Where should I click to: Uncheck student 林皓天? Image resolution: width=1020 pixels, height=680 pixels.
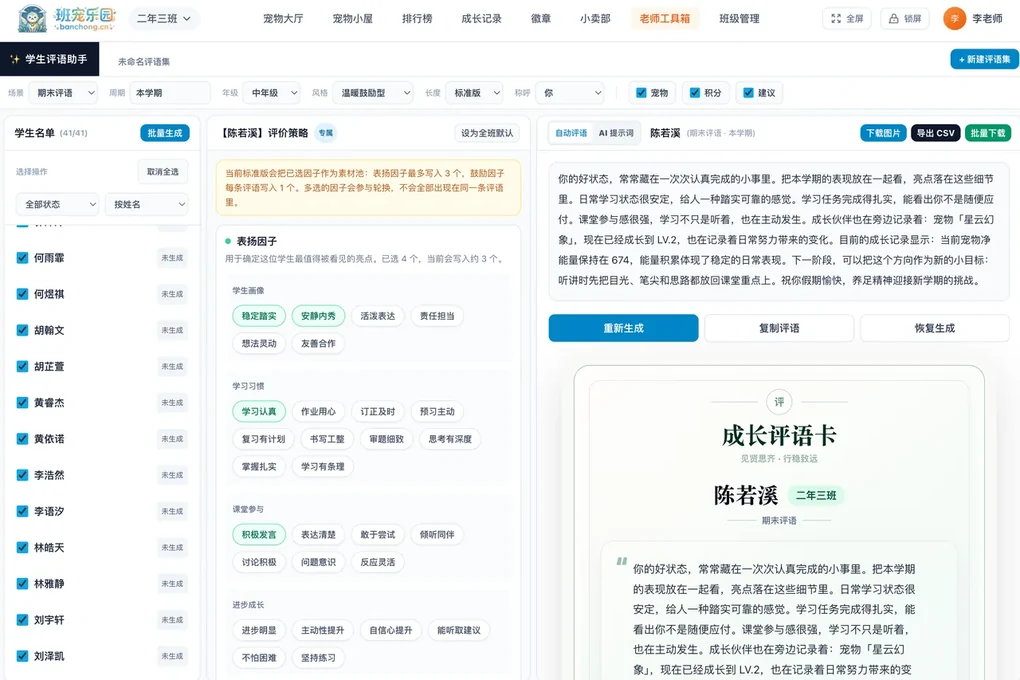coord(22,547)
